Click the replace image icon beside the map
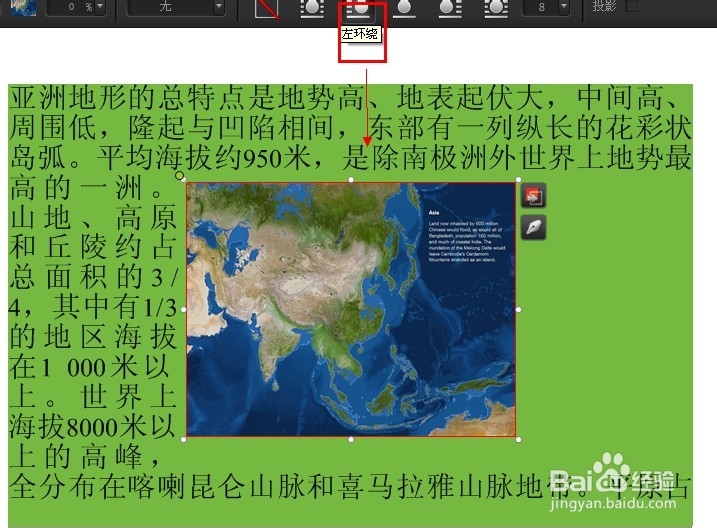The image size is (717, 528). [x=533, y=196]
